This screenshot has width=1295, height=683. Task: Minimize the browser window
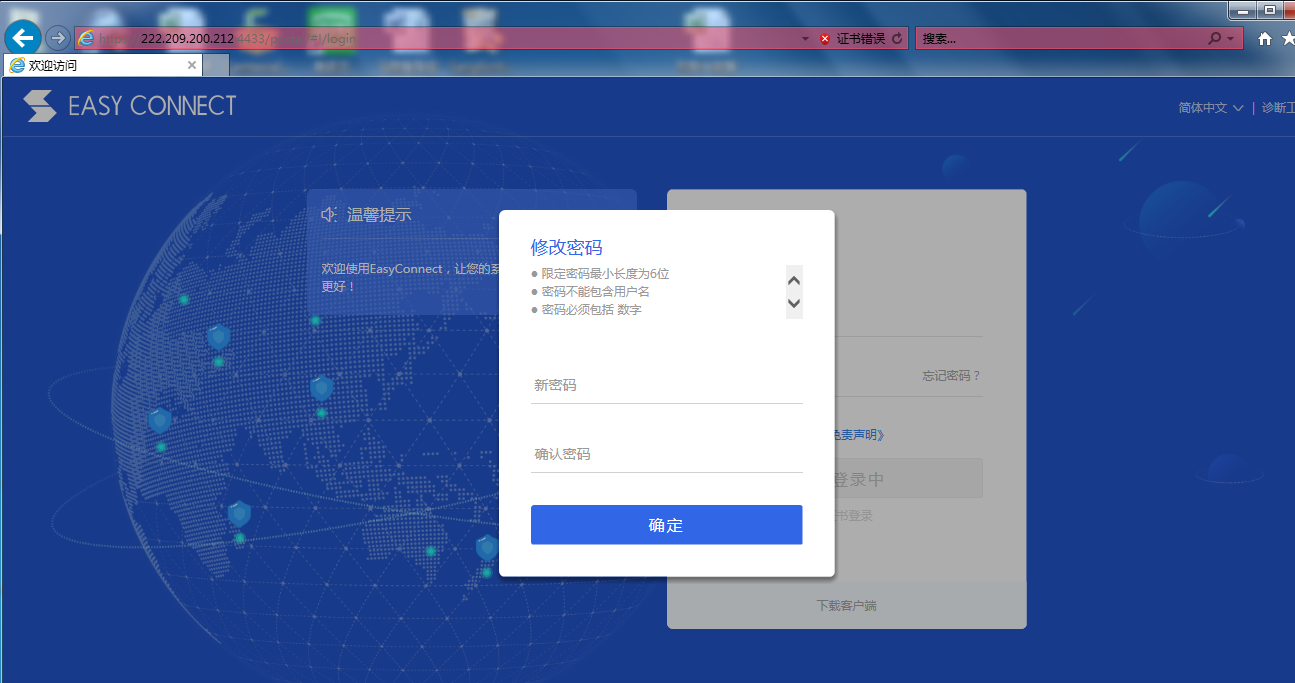(x=1243, y=10)
